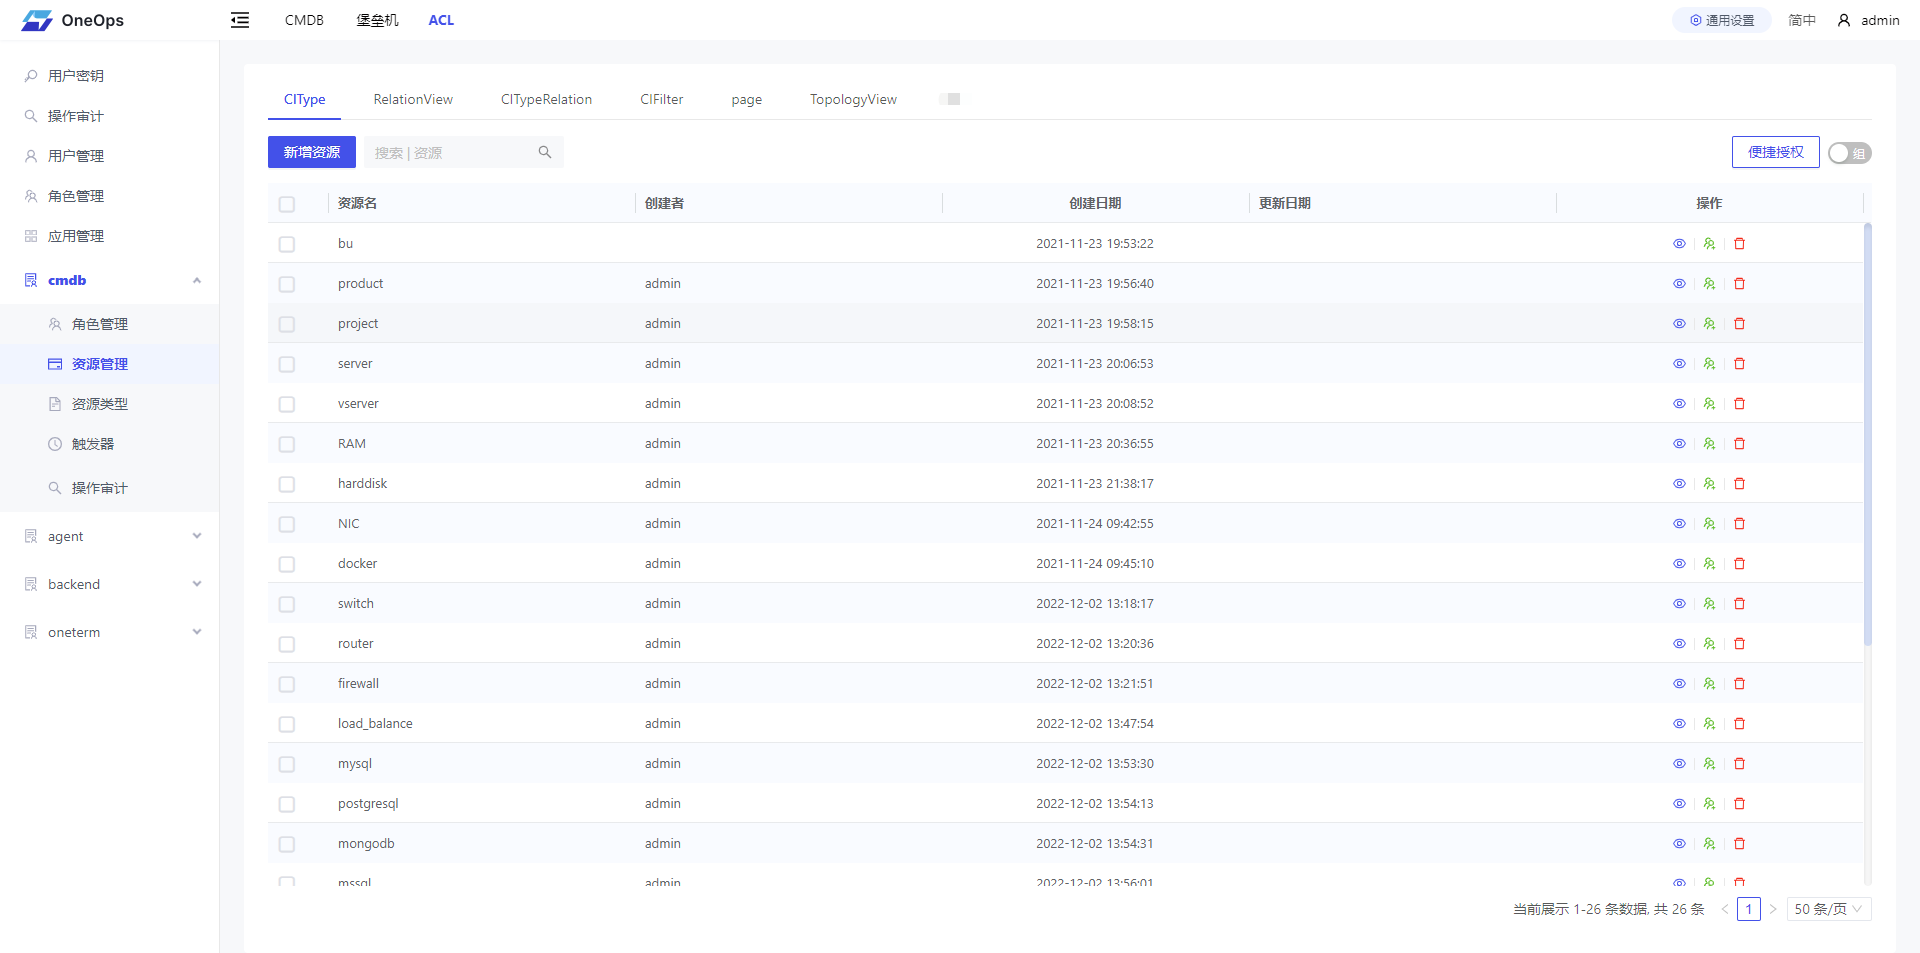Click page number 1
Image resolution: width=1920 pixels, height=953 pixels.
point(1749,909)
